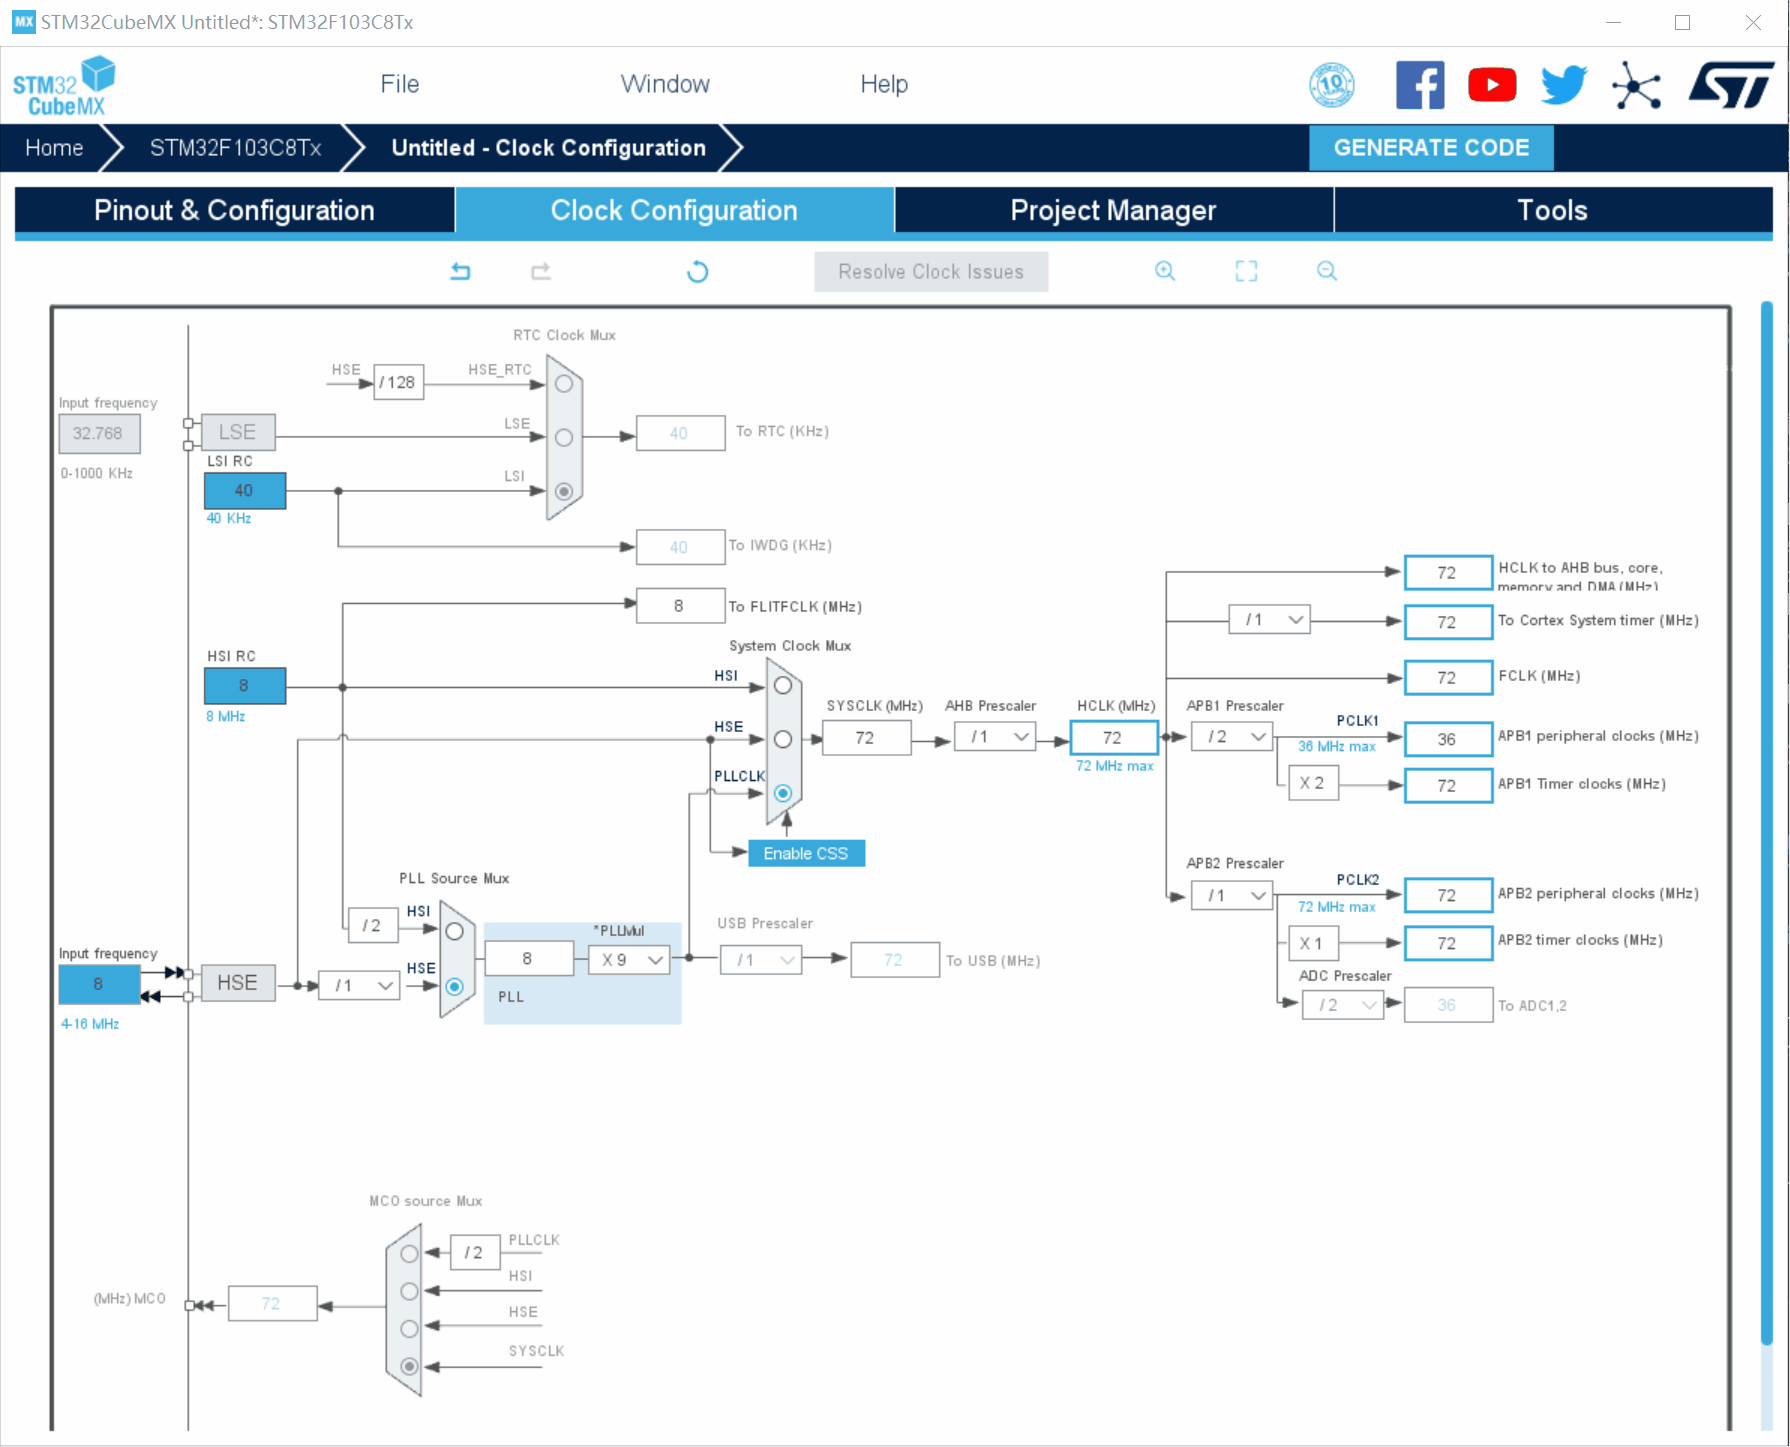Select SYSCLK in MCO source Mux

pyautogui.click(x=409, y=1366)
